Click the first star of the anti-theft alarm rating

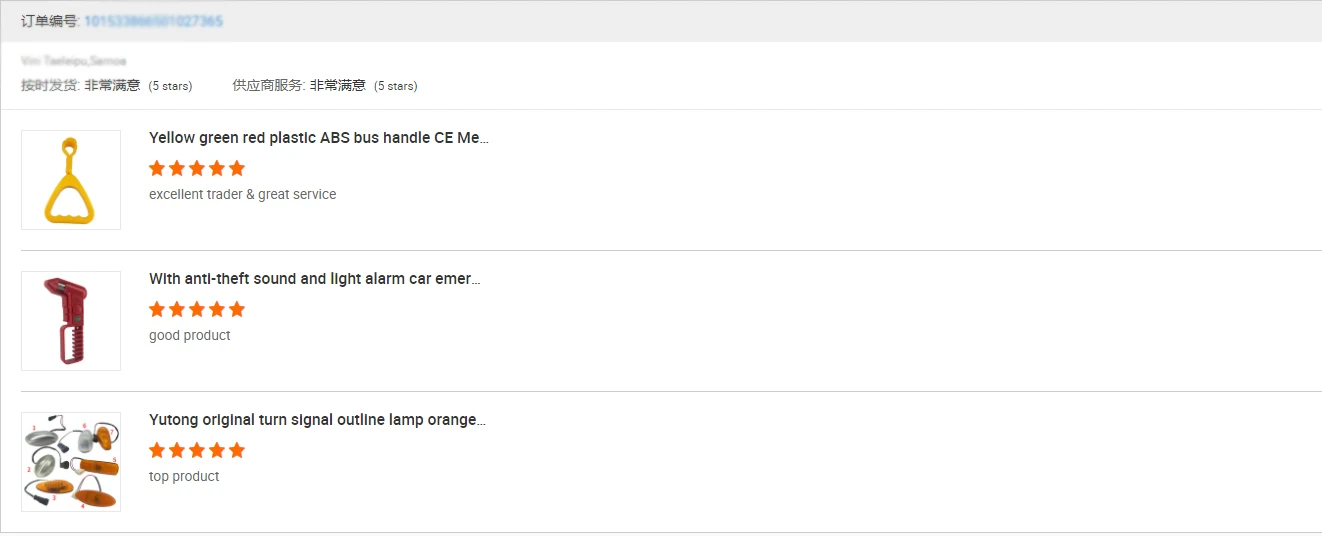click(157, 309)
